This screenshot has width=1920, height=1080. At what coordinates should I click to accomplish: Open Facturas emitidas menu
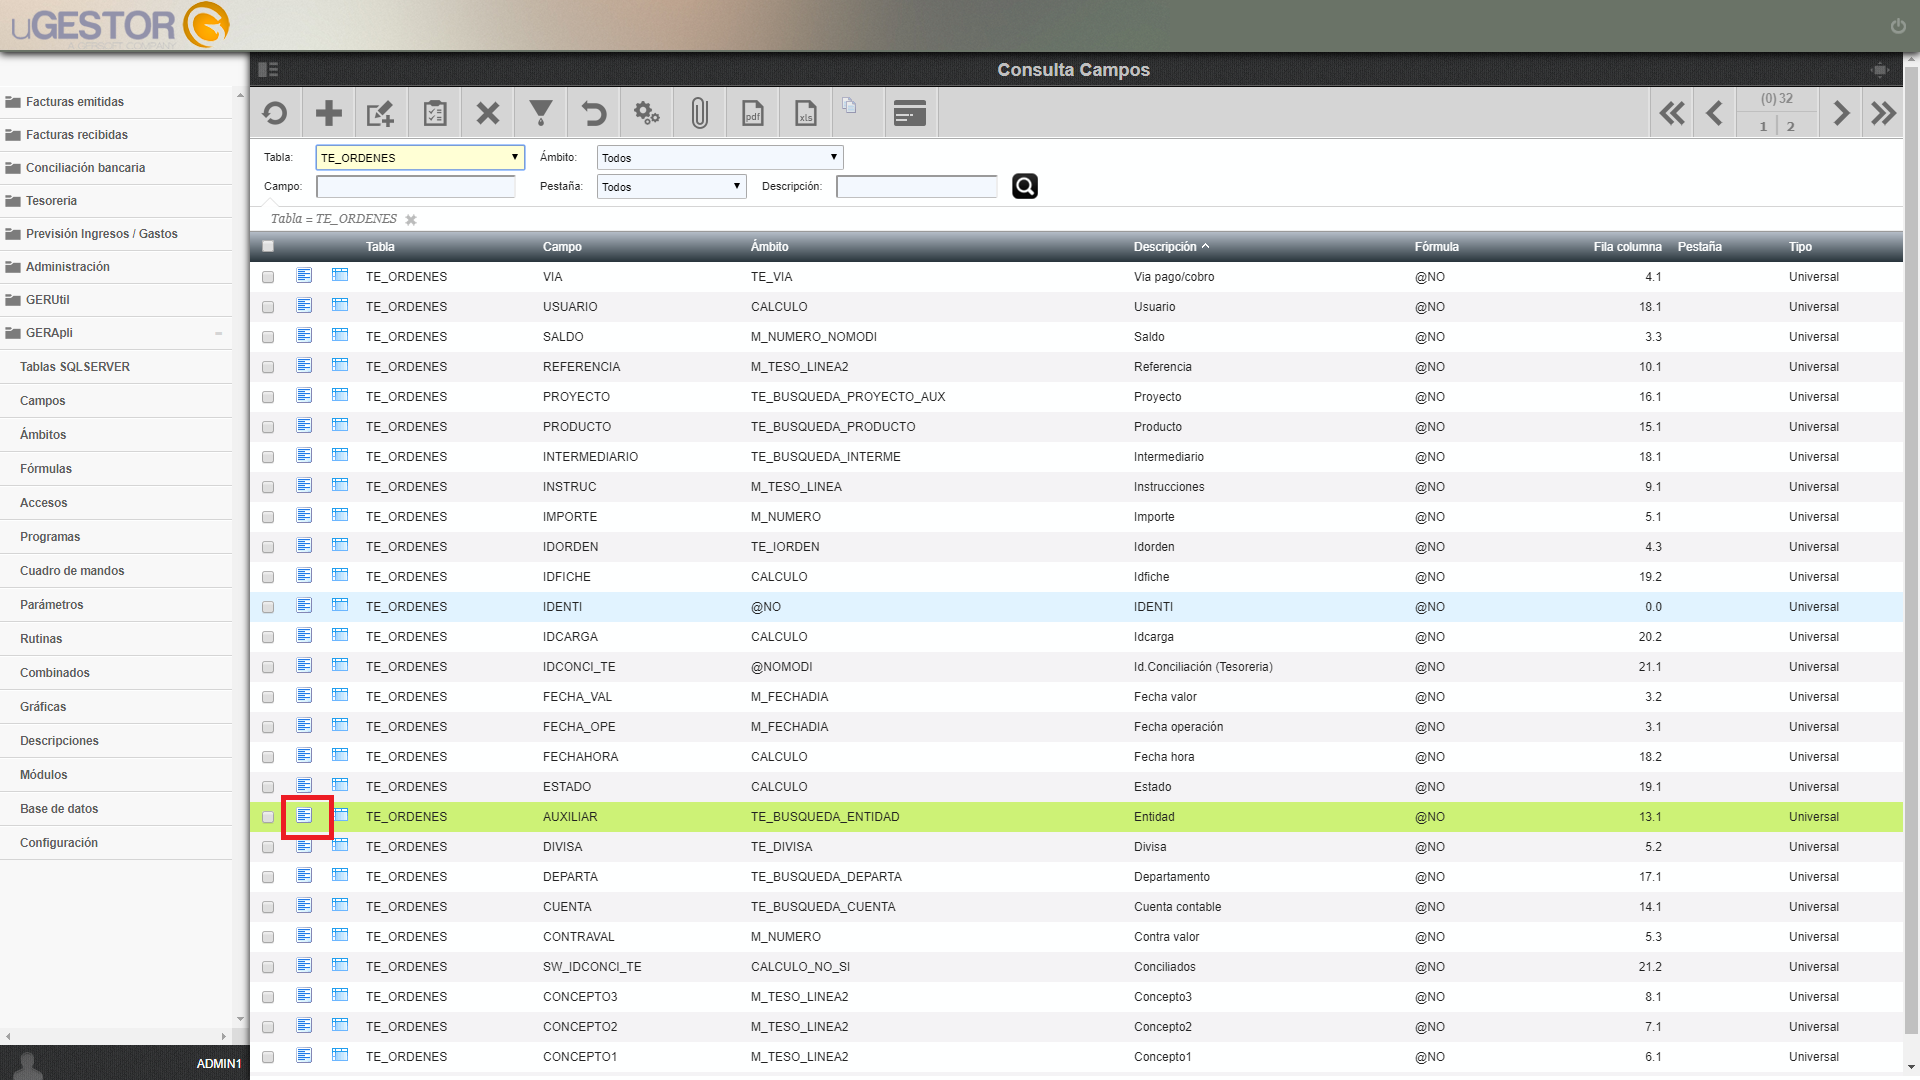(x=75, y=102)
